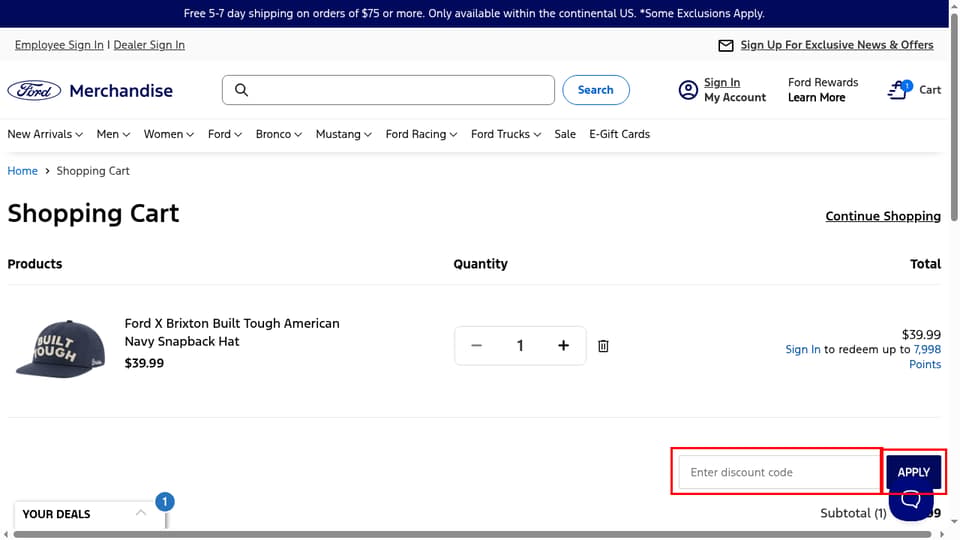Expand the Bronco menu
Viewport: 960px width, 540px height.
point(279,134)
